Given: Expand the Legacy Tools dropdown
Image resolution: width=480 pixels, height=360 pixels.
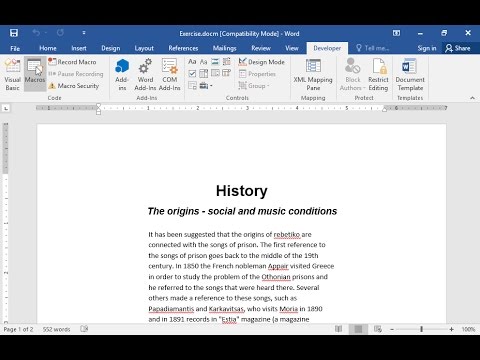Looking at the screenshot, I should pyautogui.click(x=206, y=86).
